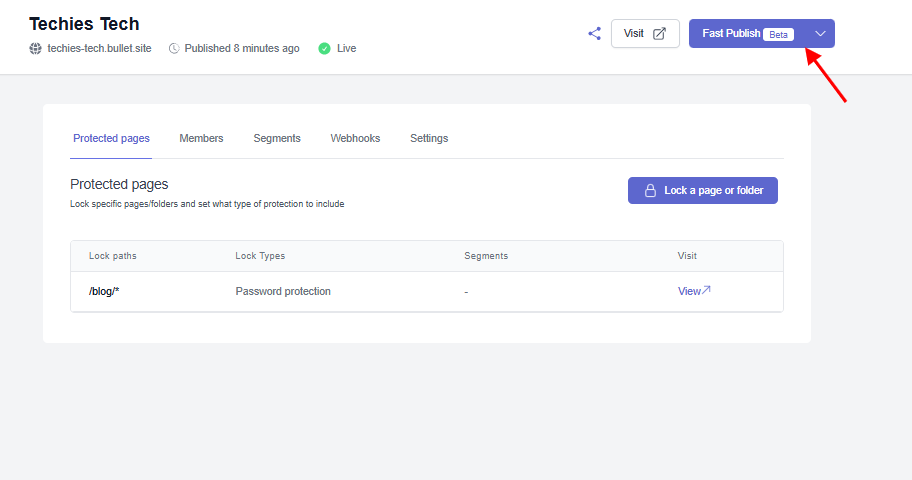
Task: Click the globe icon beside the site domain
Action: (x=36, y=48)
